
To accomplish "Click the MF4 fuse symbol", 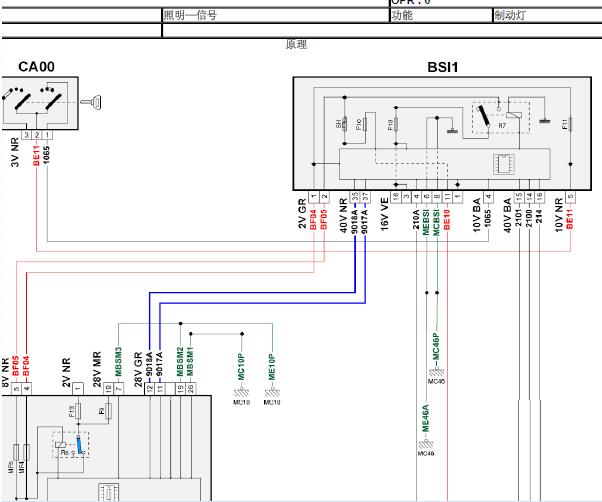I will tap(26, 452).
